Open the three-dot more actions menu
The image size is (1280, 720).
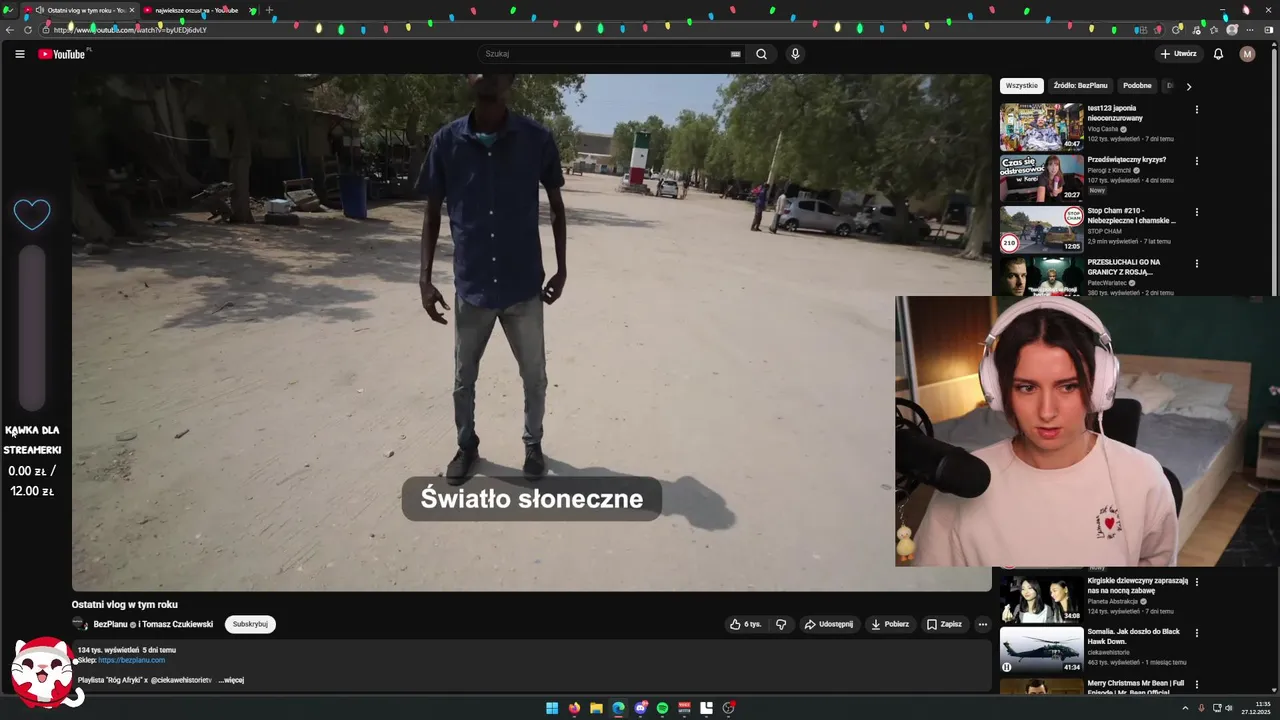pyautogui.click(x=982, y=624)
